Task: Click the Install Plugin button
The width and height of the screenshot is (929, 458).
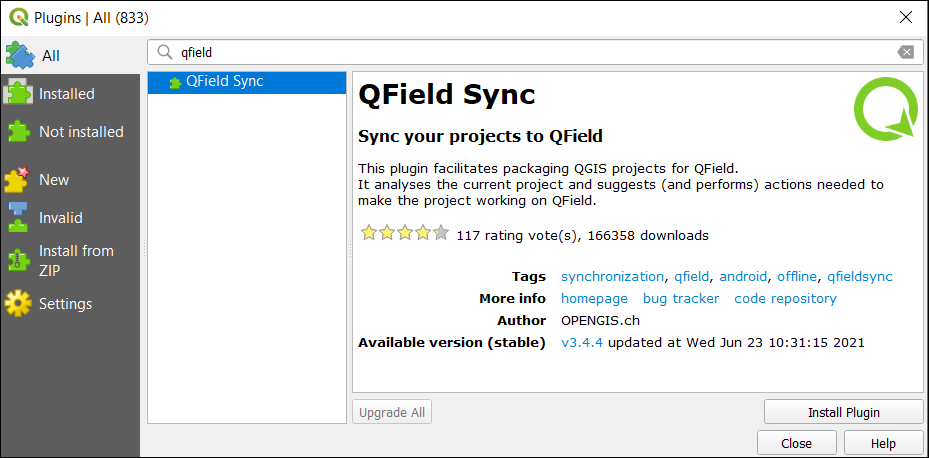Action: [844, 412]
